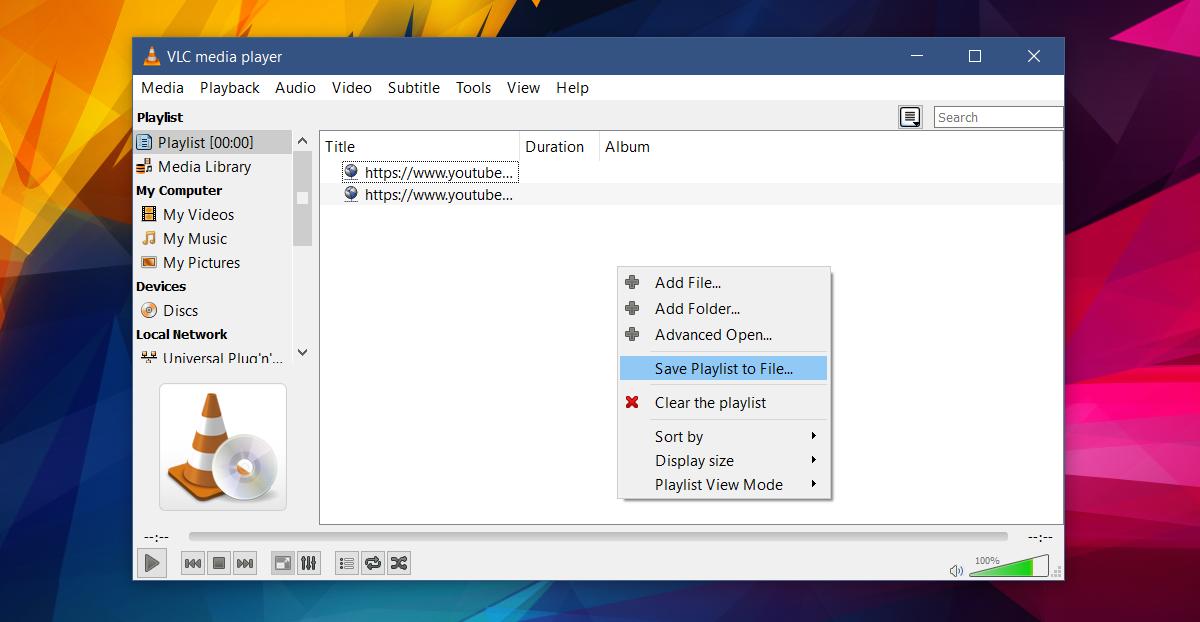Screen dimensions: 1200x622
Task: Click the VLC cone album art thumbnail
Action: (223, 447)
